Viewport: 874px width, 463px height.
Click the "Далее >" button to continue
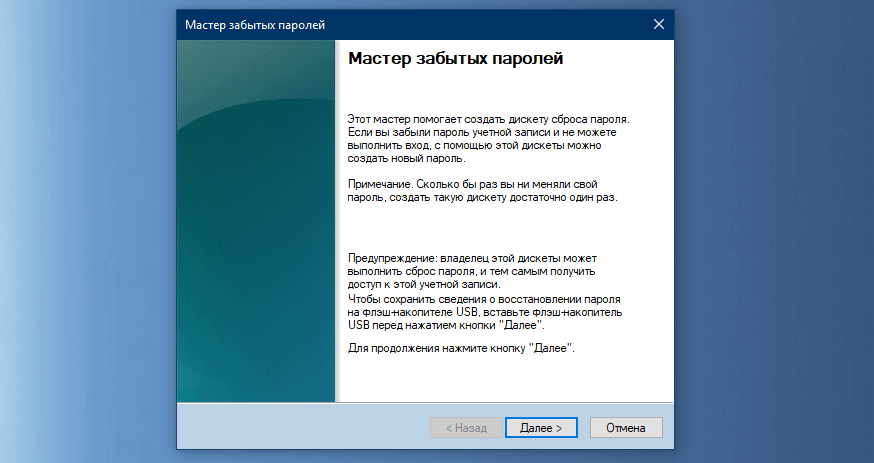(x=541, y=428)
